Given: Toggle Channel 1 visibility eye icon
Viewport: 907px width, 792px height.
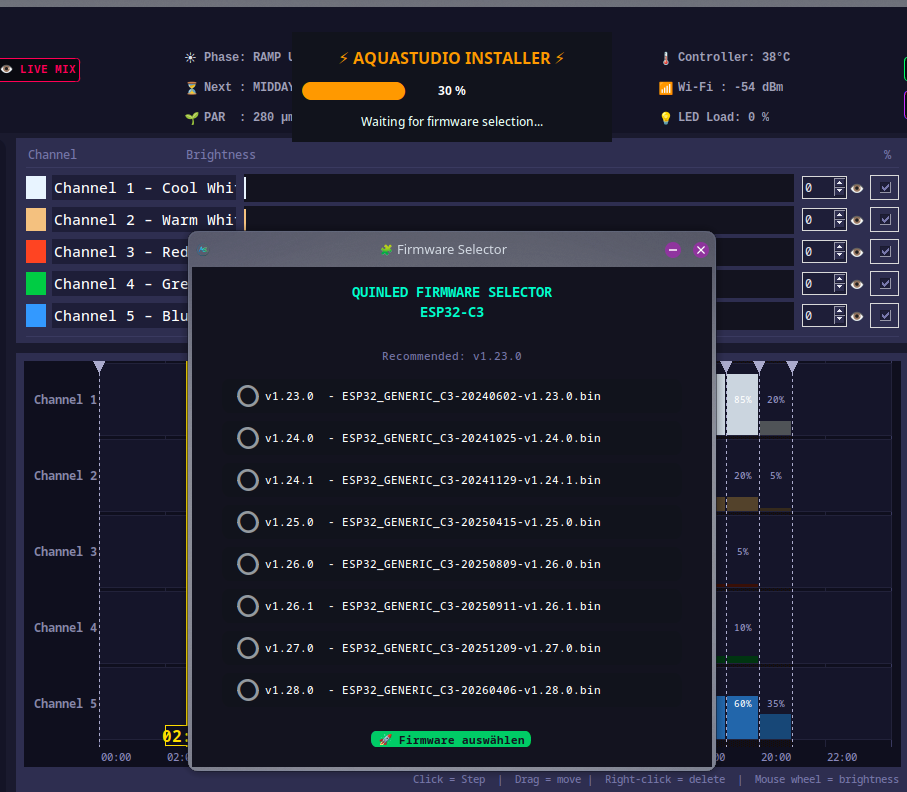Looking at the screenshot, I should point(857,188).
